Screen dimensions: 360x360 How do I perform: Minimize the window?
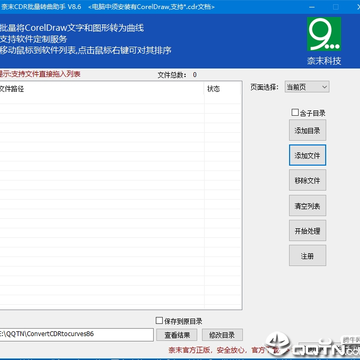coord(311,7)
